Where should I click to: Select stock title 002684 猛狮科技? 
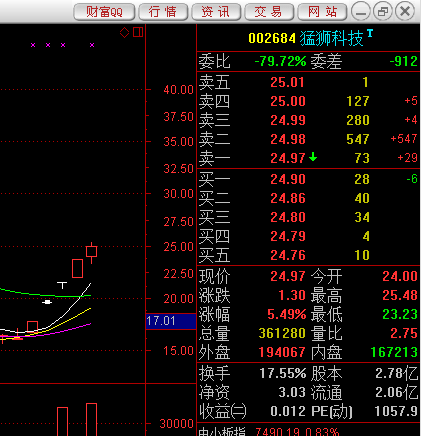[x=306, y=38]
